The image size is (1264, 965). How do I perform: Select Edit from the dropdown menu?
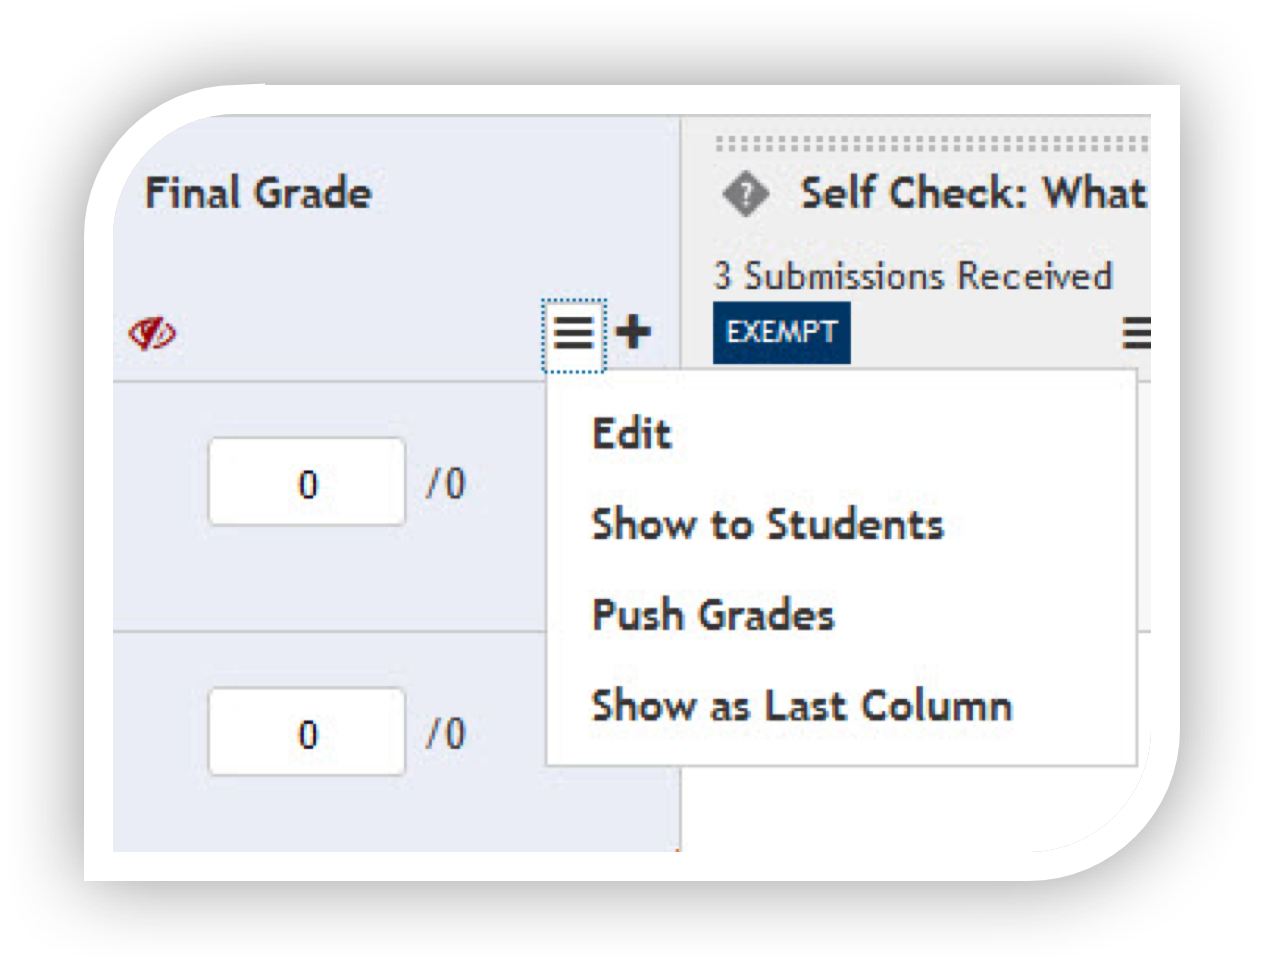tap(632, 434)
